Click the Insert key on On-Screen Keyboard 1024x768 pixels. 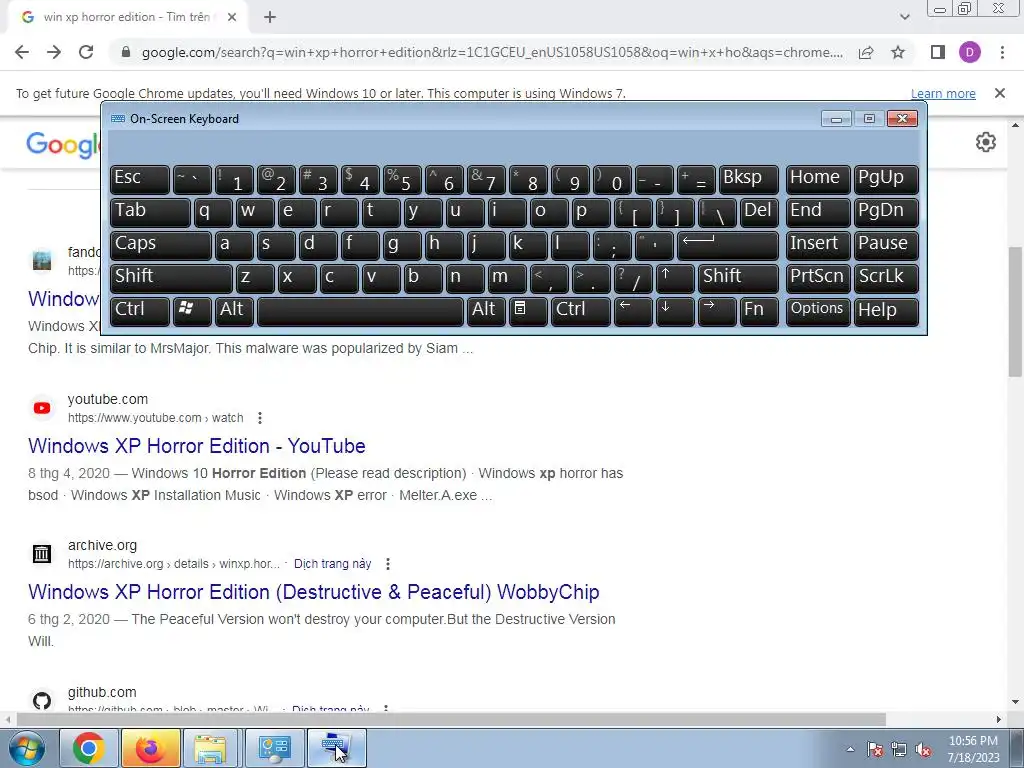pyautogui.click(x=818, y=245)
